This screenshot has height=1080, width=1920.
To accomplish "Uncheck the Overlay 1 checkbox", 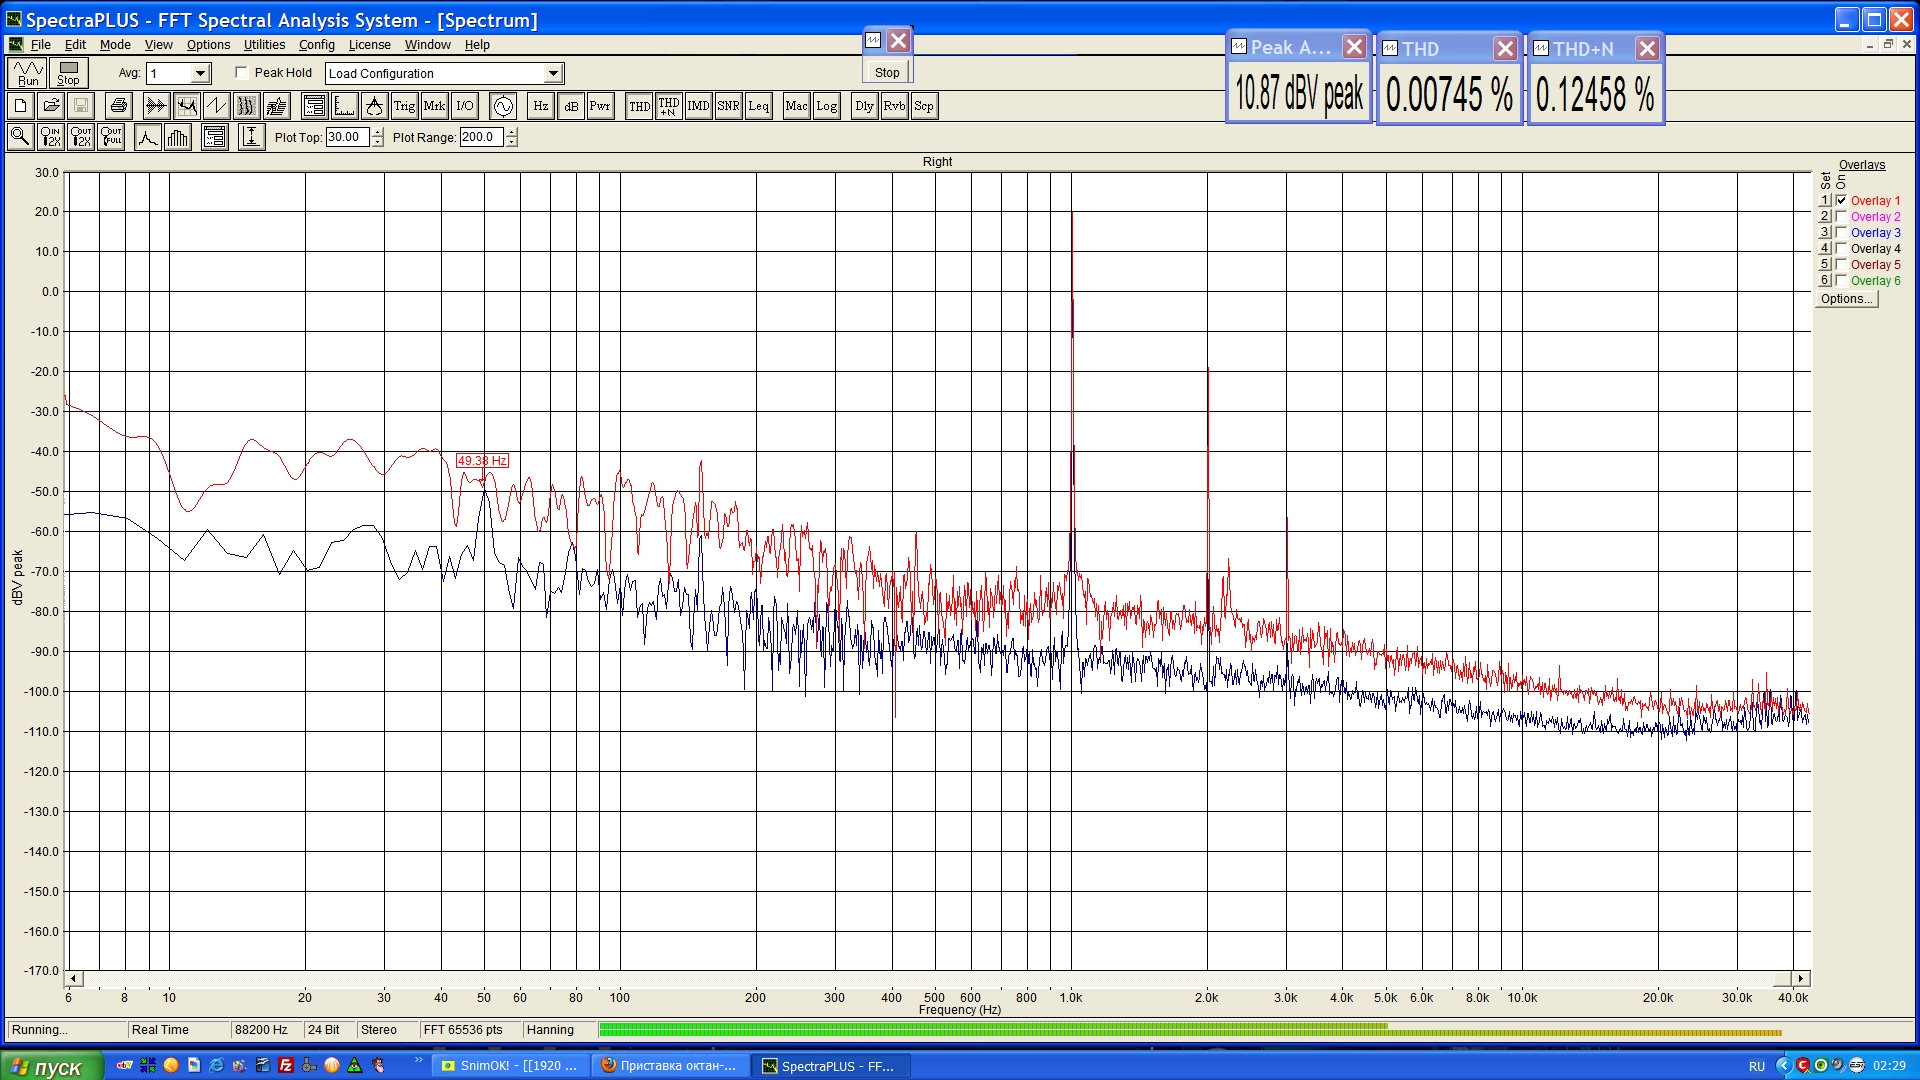I will 1841,201.
